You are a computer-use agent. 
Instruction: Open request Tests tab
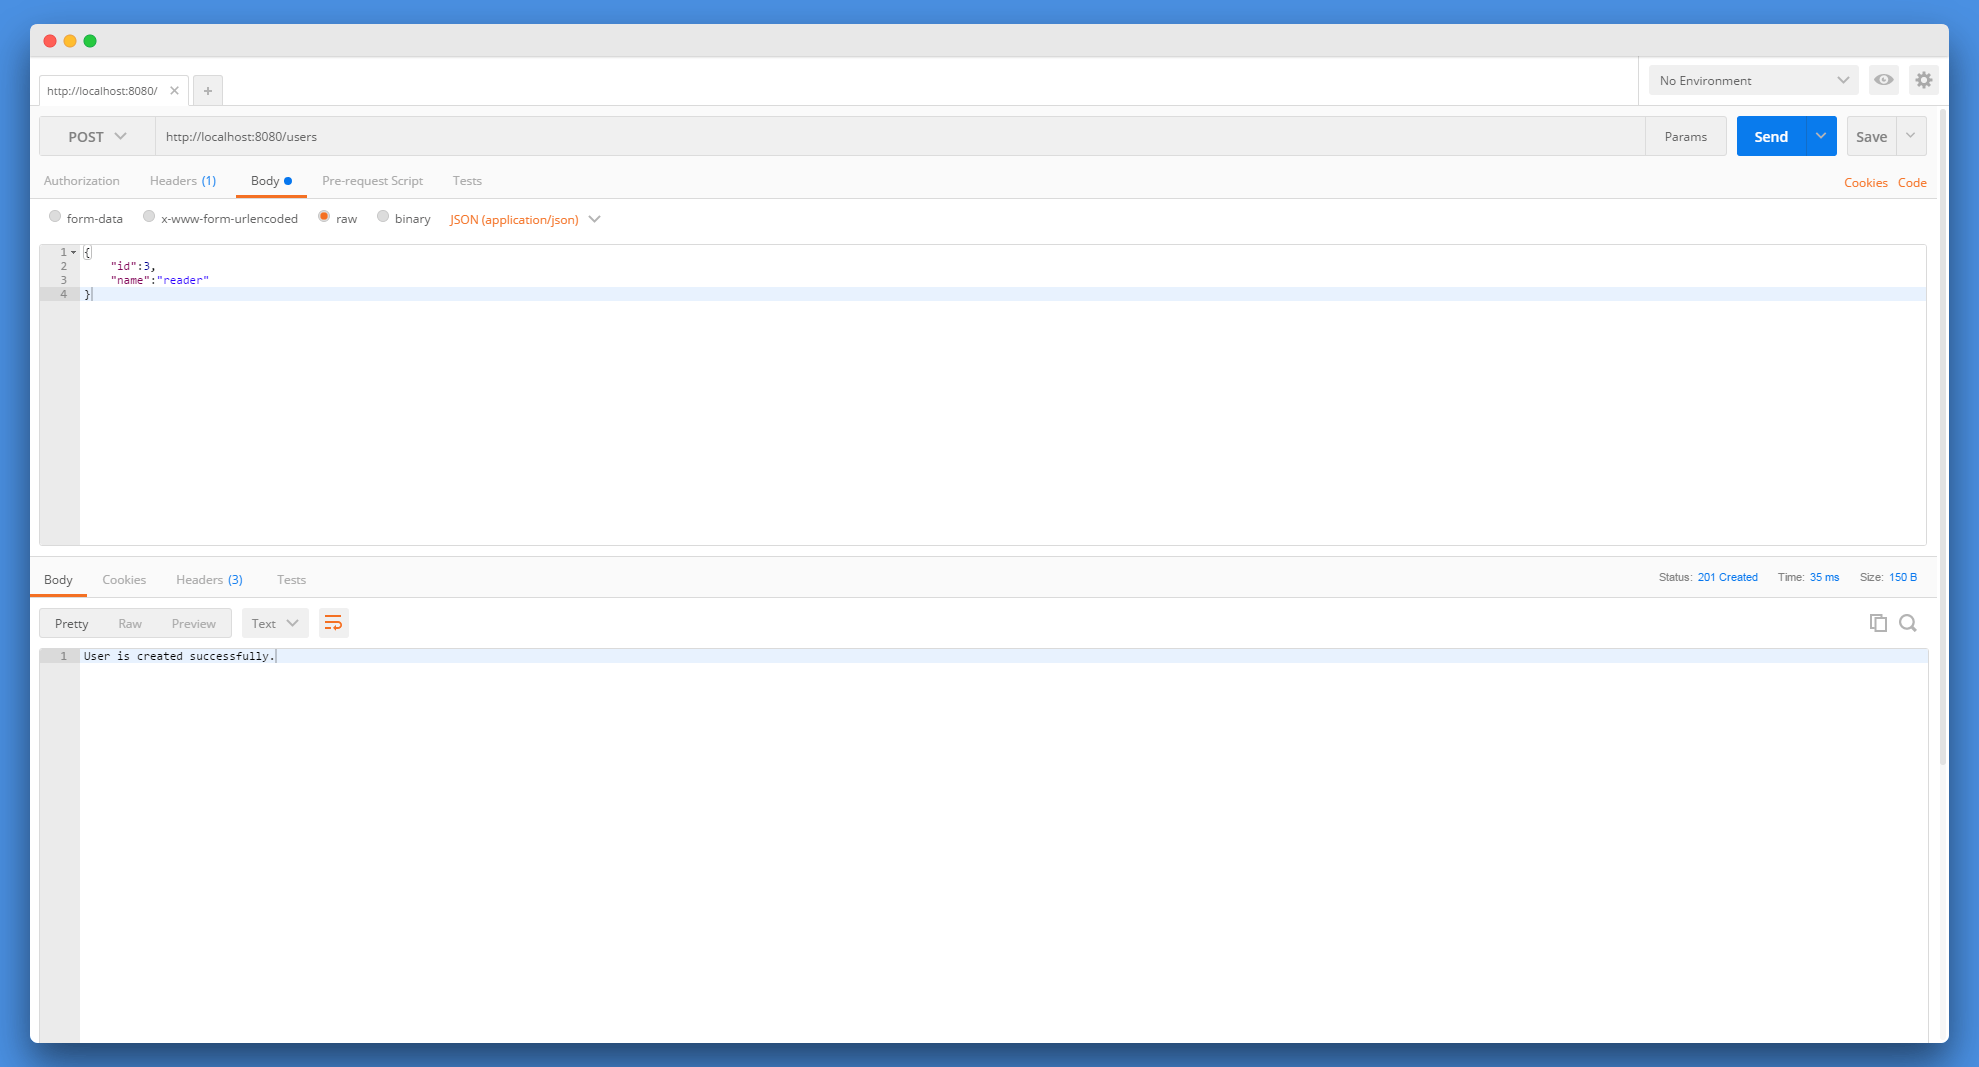tap(467, 181)
